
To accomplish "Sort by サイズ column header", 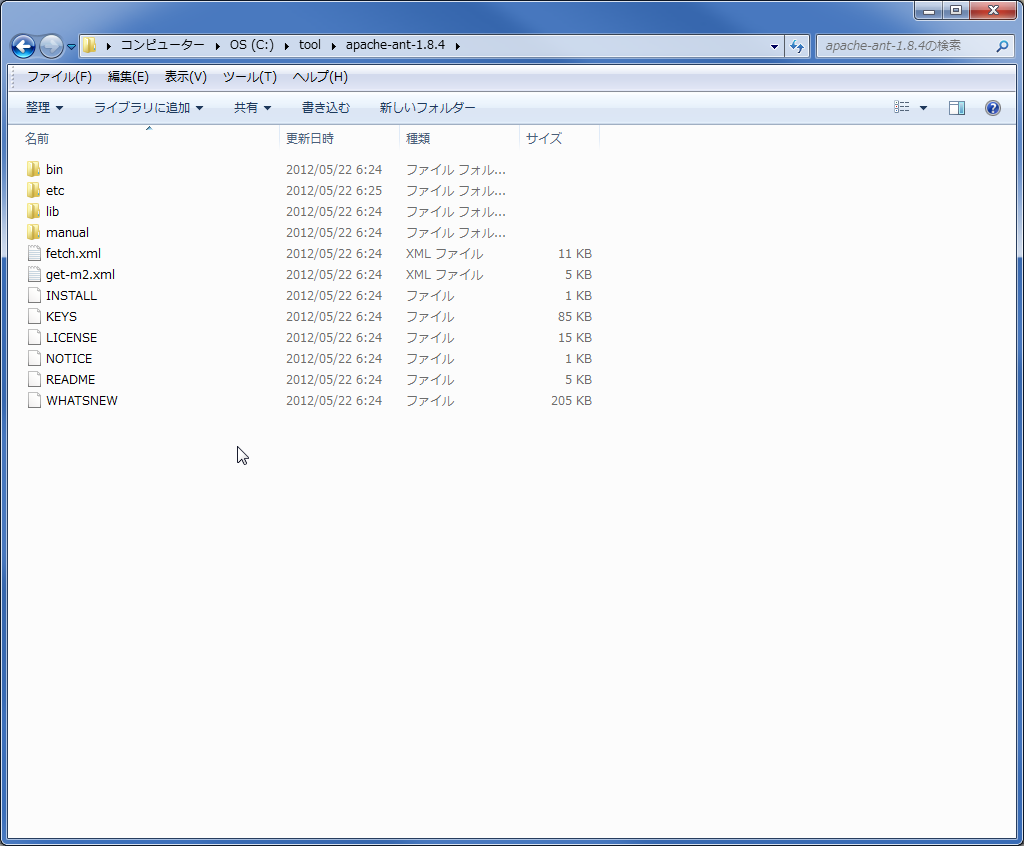I will pyautogui.click(x=559, y=138).
